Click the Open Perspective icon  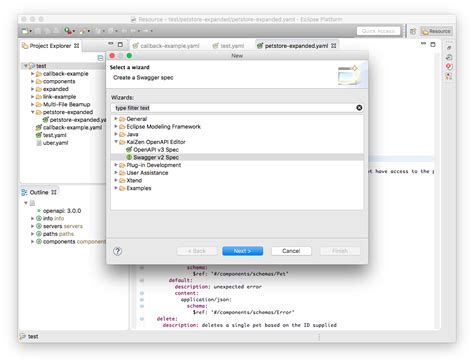[x=413, y=31]
